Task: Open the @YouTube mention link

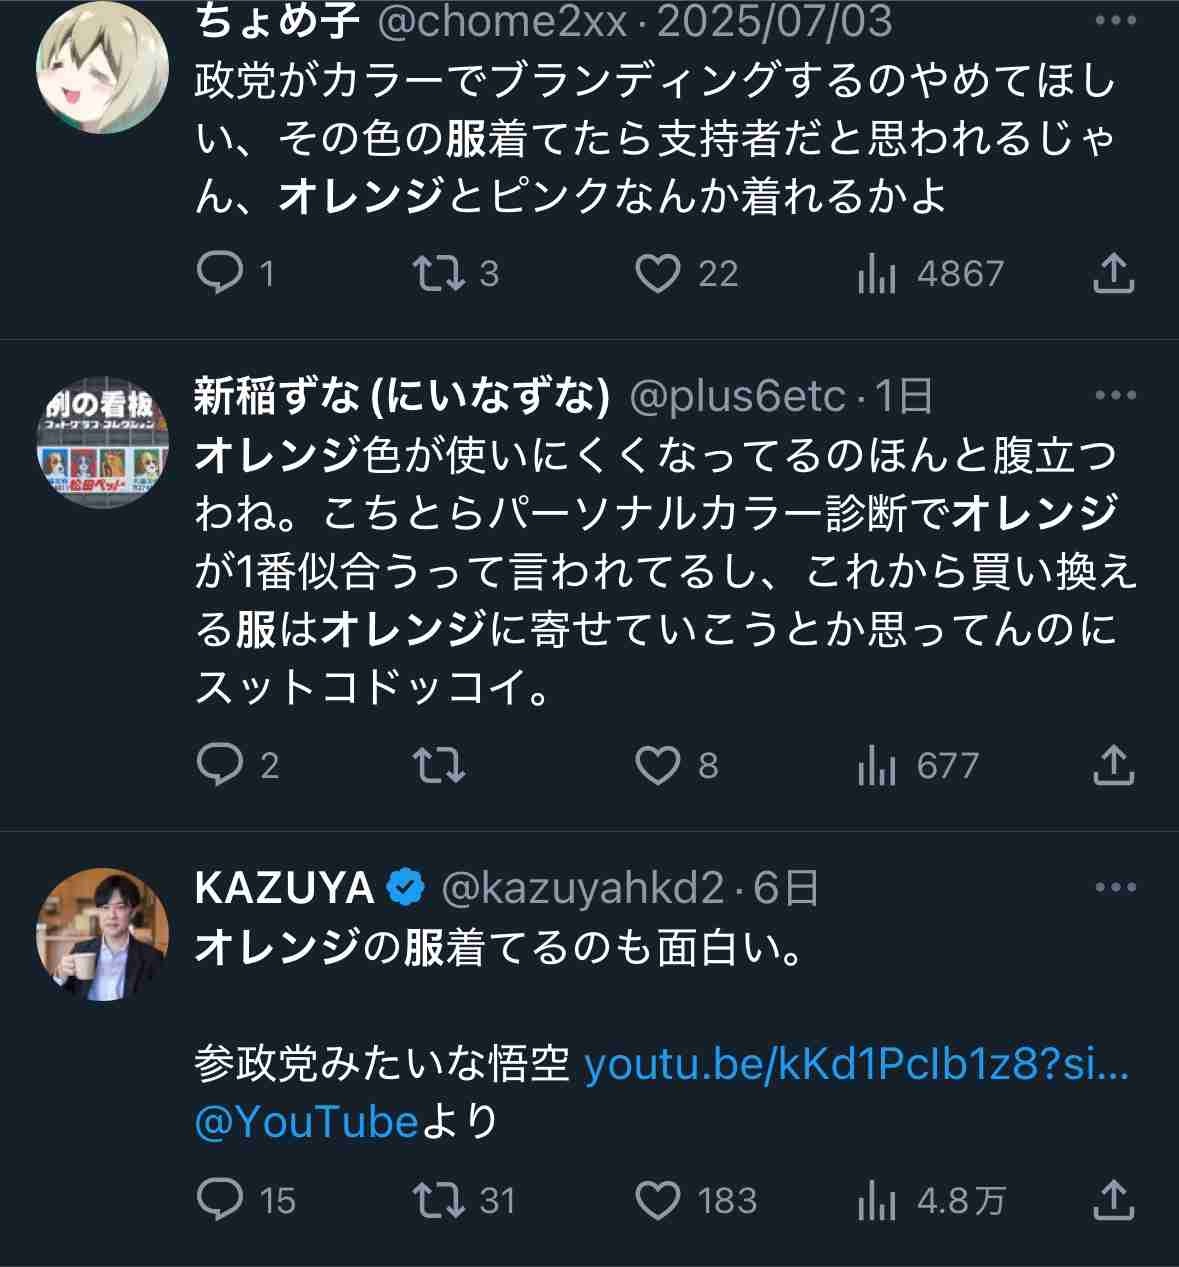Action: (306, 1122)
